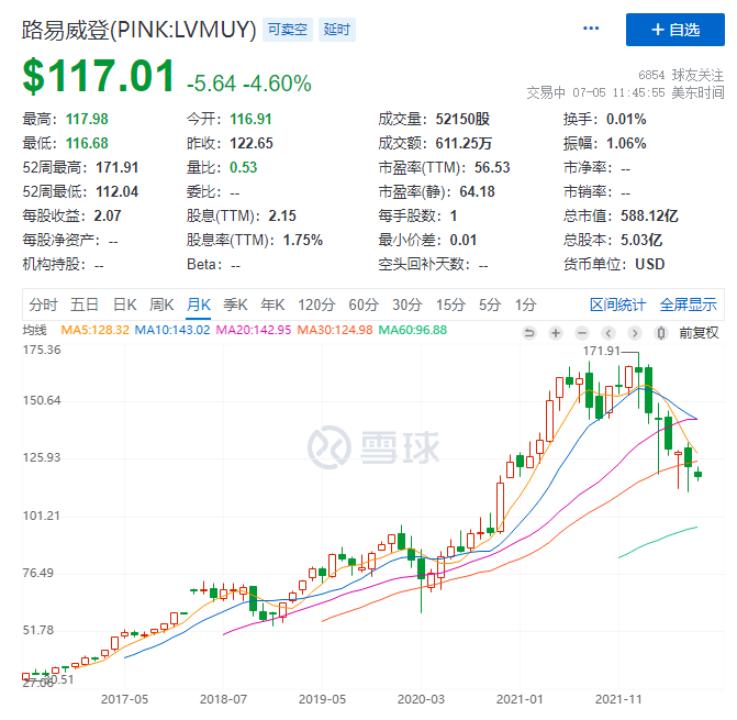
Task: Switch to the 日K tab
Action: tap(125, 305)
